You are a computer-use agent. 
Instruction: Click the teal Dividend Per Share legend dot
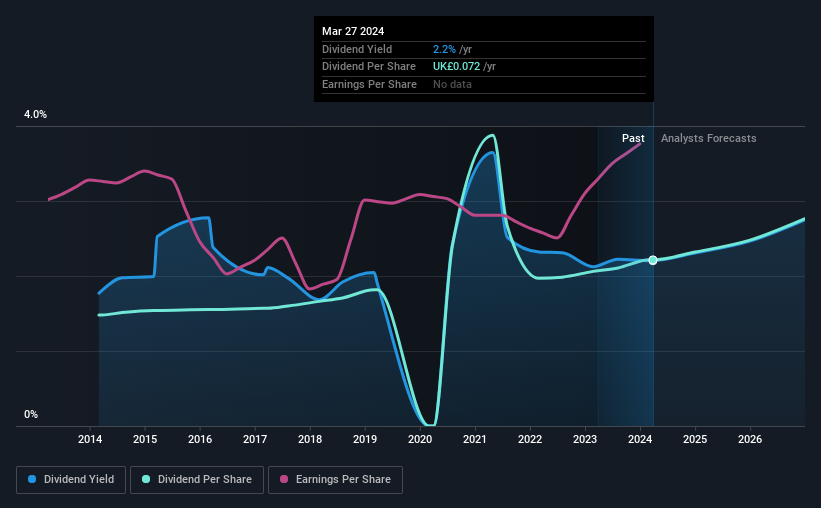[x=146, y=479]
